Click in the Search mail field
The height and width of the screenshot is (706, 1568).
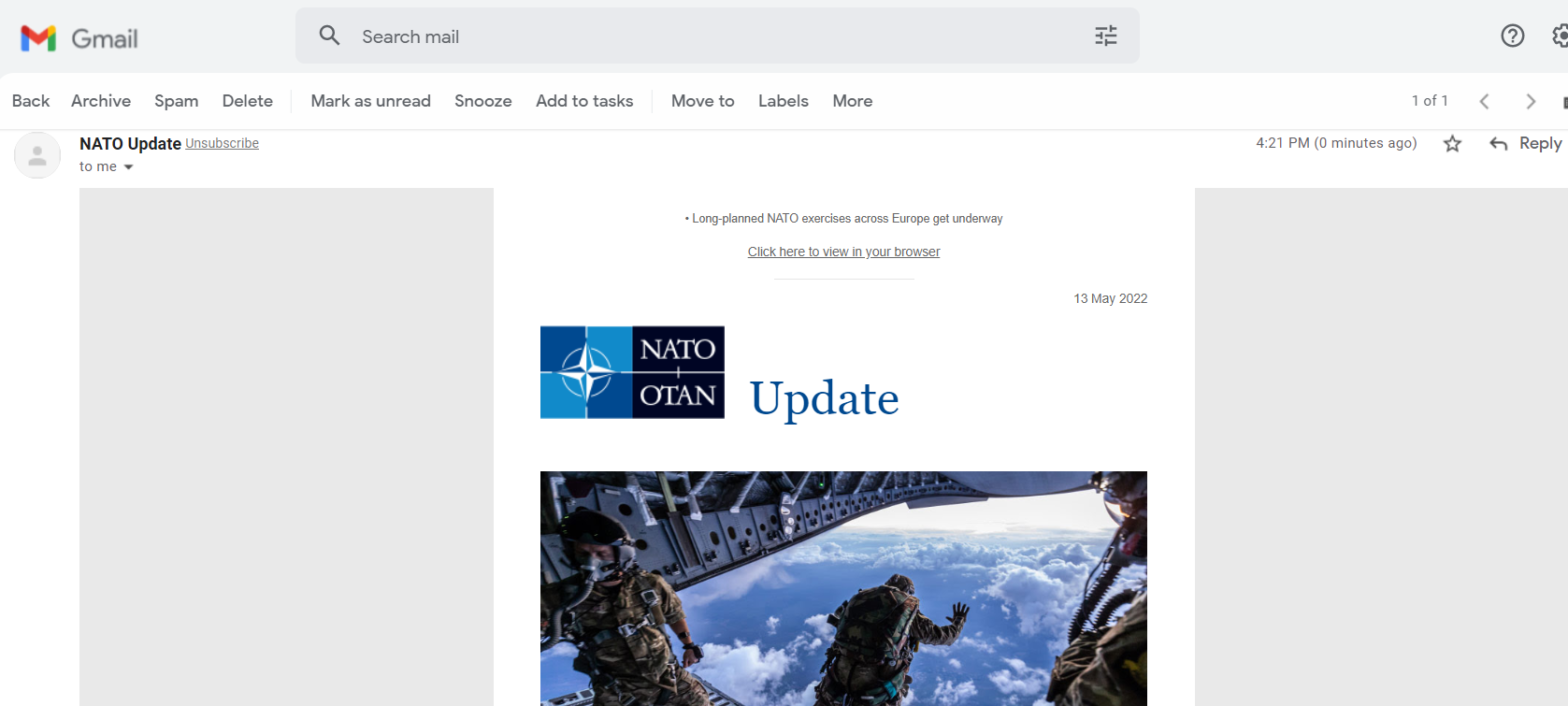[717, 36]
